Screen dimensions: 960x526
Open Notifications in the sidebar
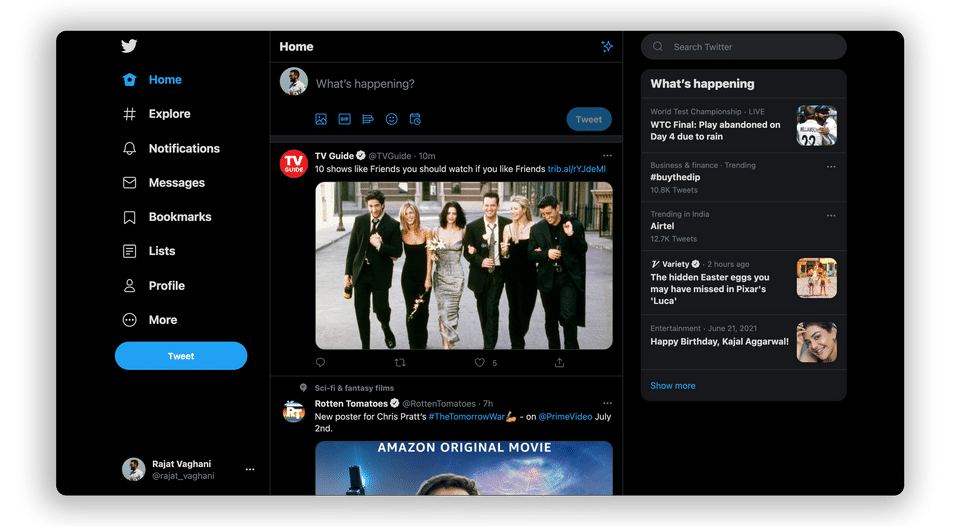pyautogui.click(x=171, y=148)
